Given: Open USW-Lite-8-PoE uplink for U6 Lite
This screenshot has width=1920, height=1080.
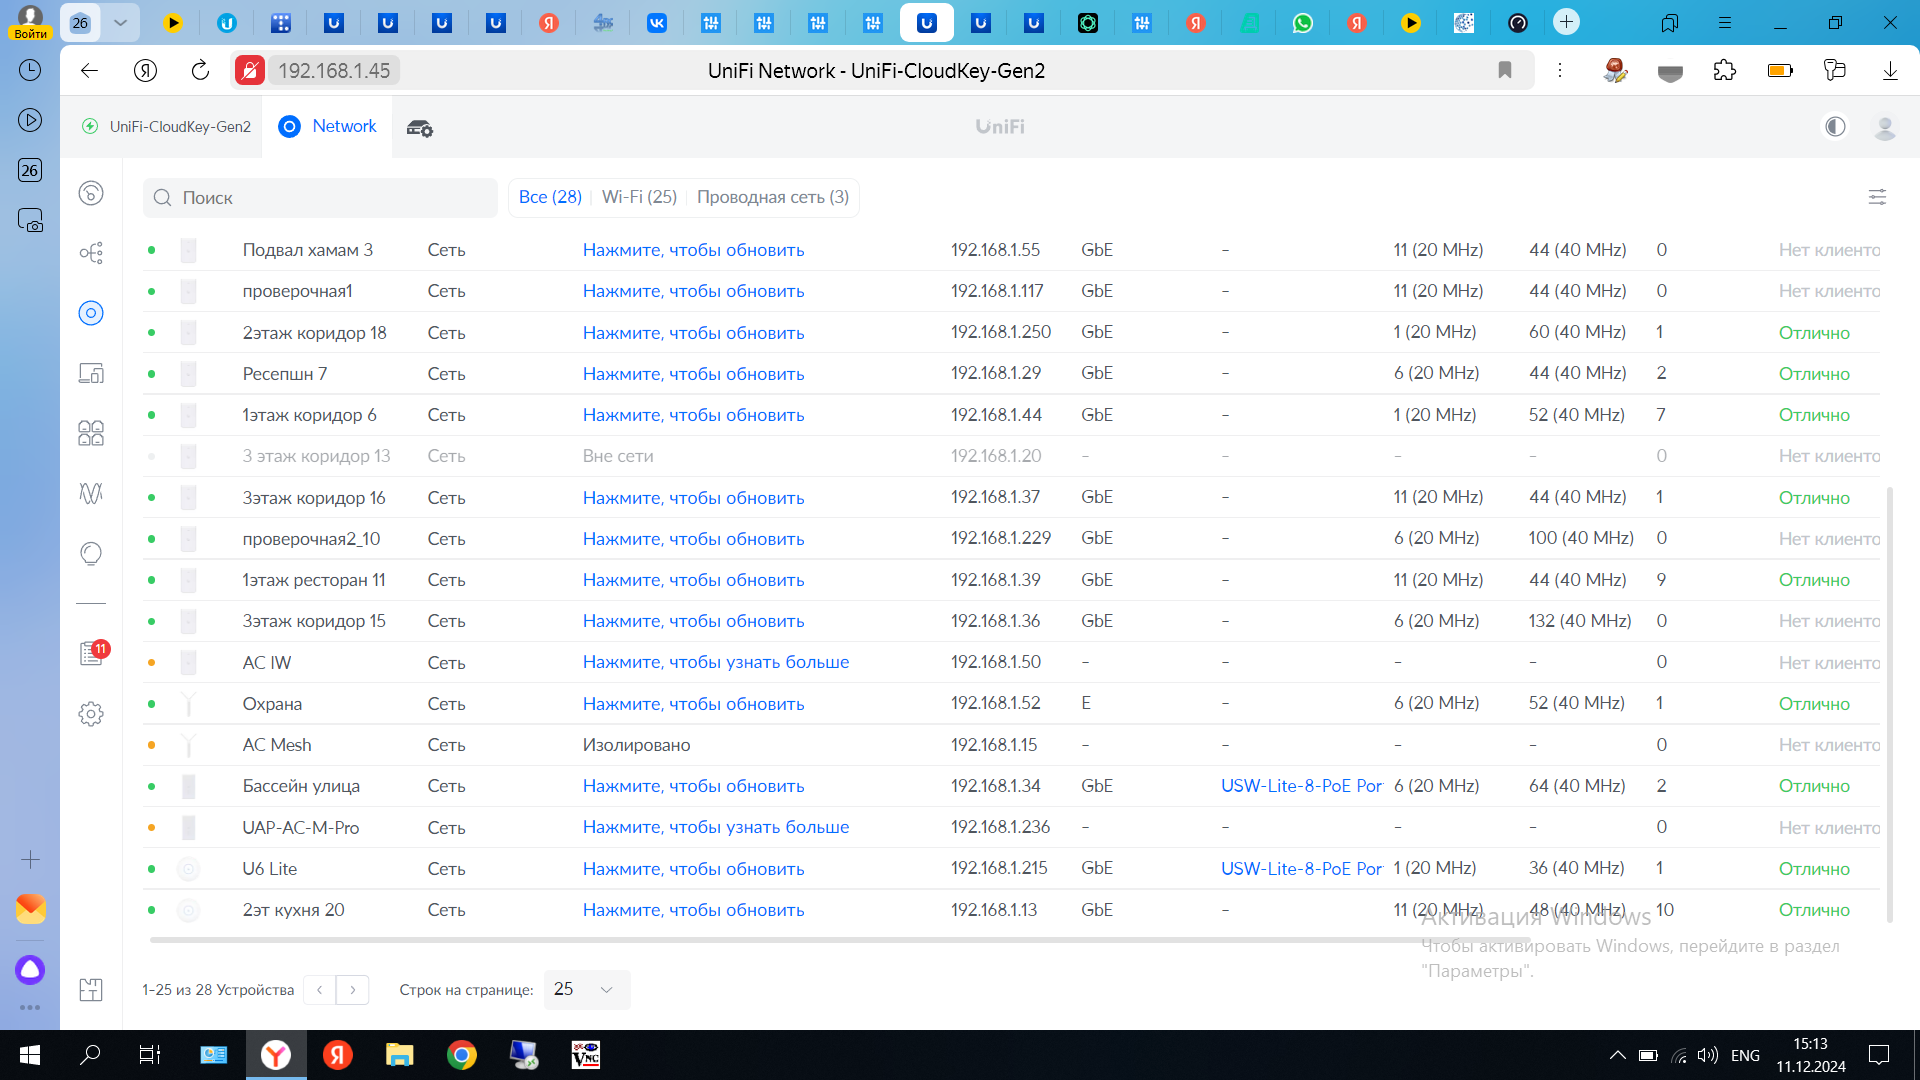Looking at the screenshot, I should (1300, 868).
